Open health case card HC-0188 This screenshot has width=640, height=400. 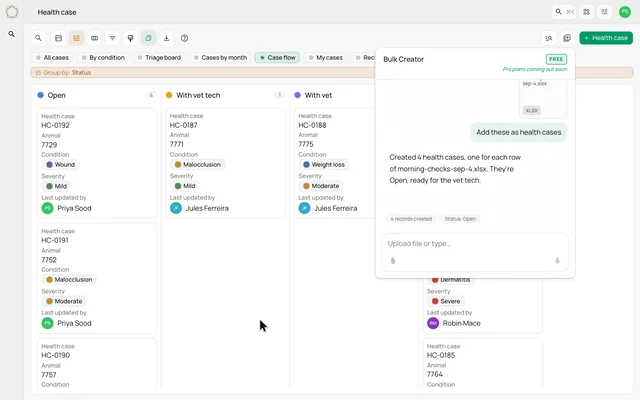coord(335,163)
